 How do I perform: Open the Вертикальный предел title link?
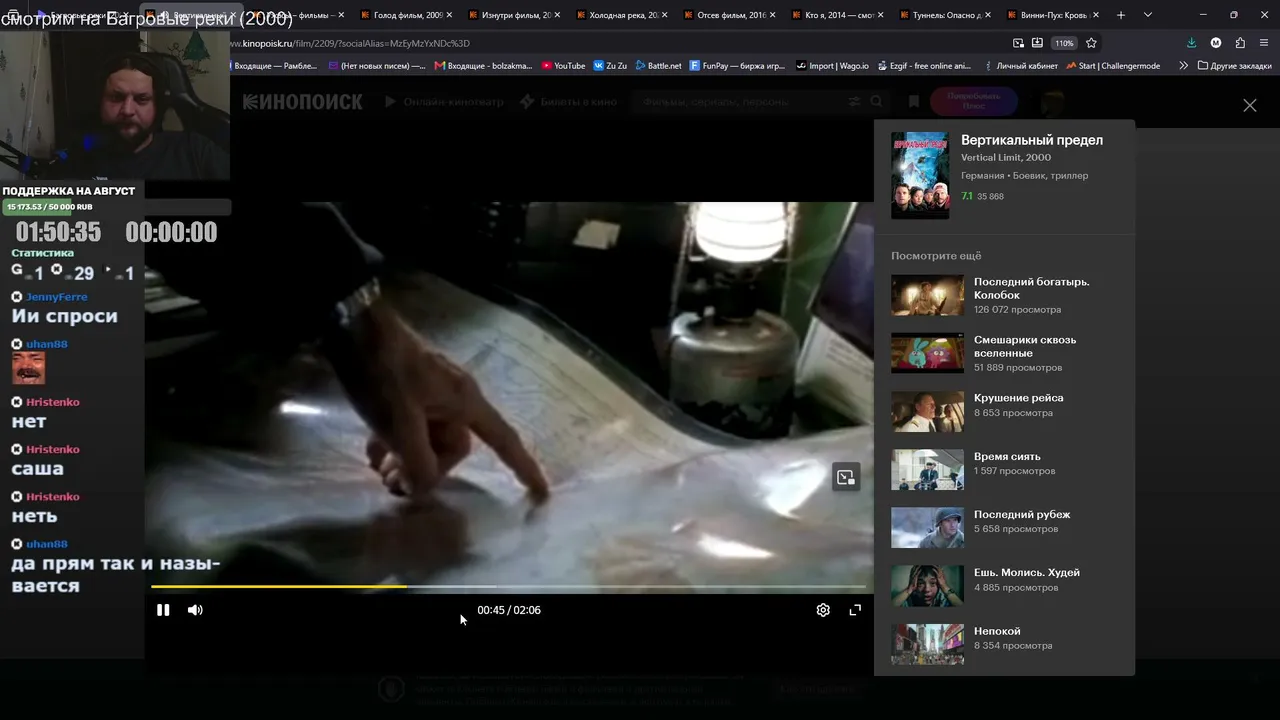coord(1032,140)
